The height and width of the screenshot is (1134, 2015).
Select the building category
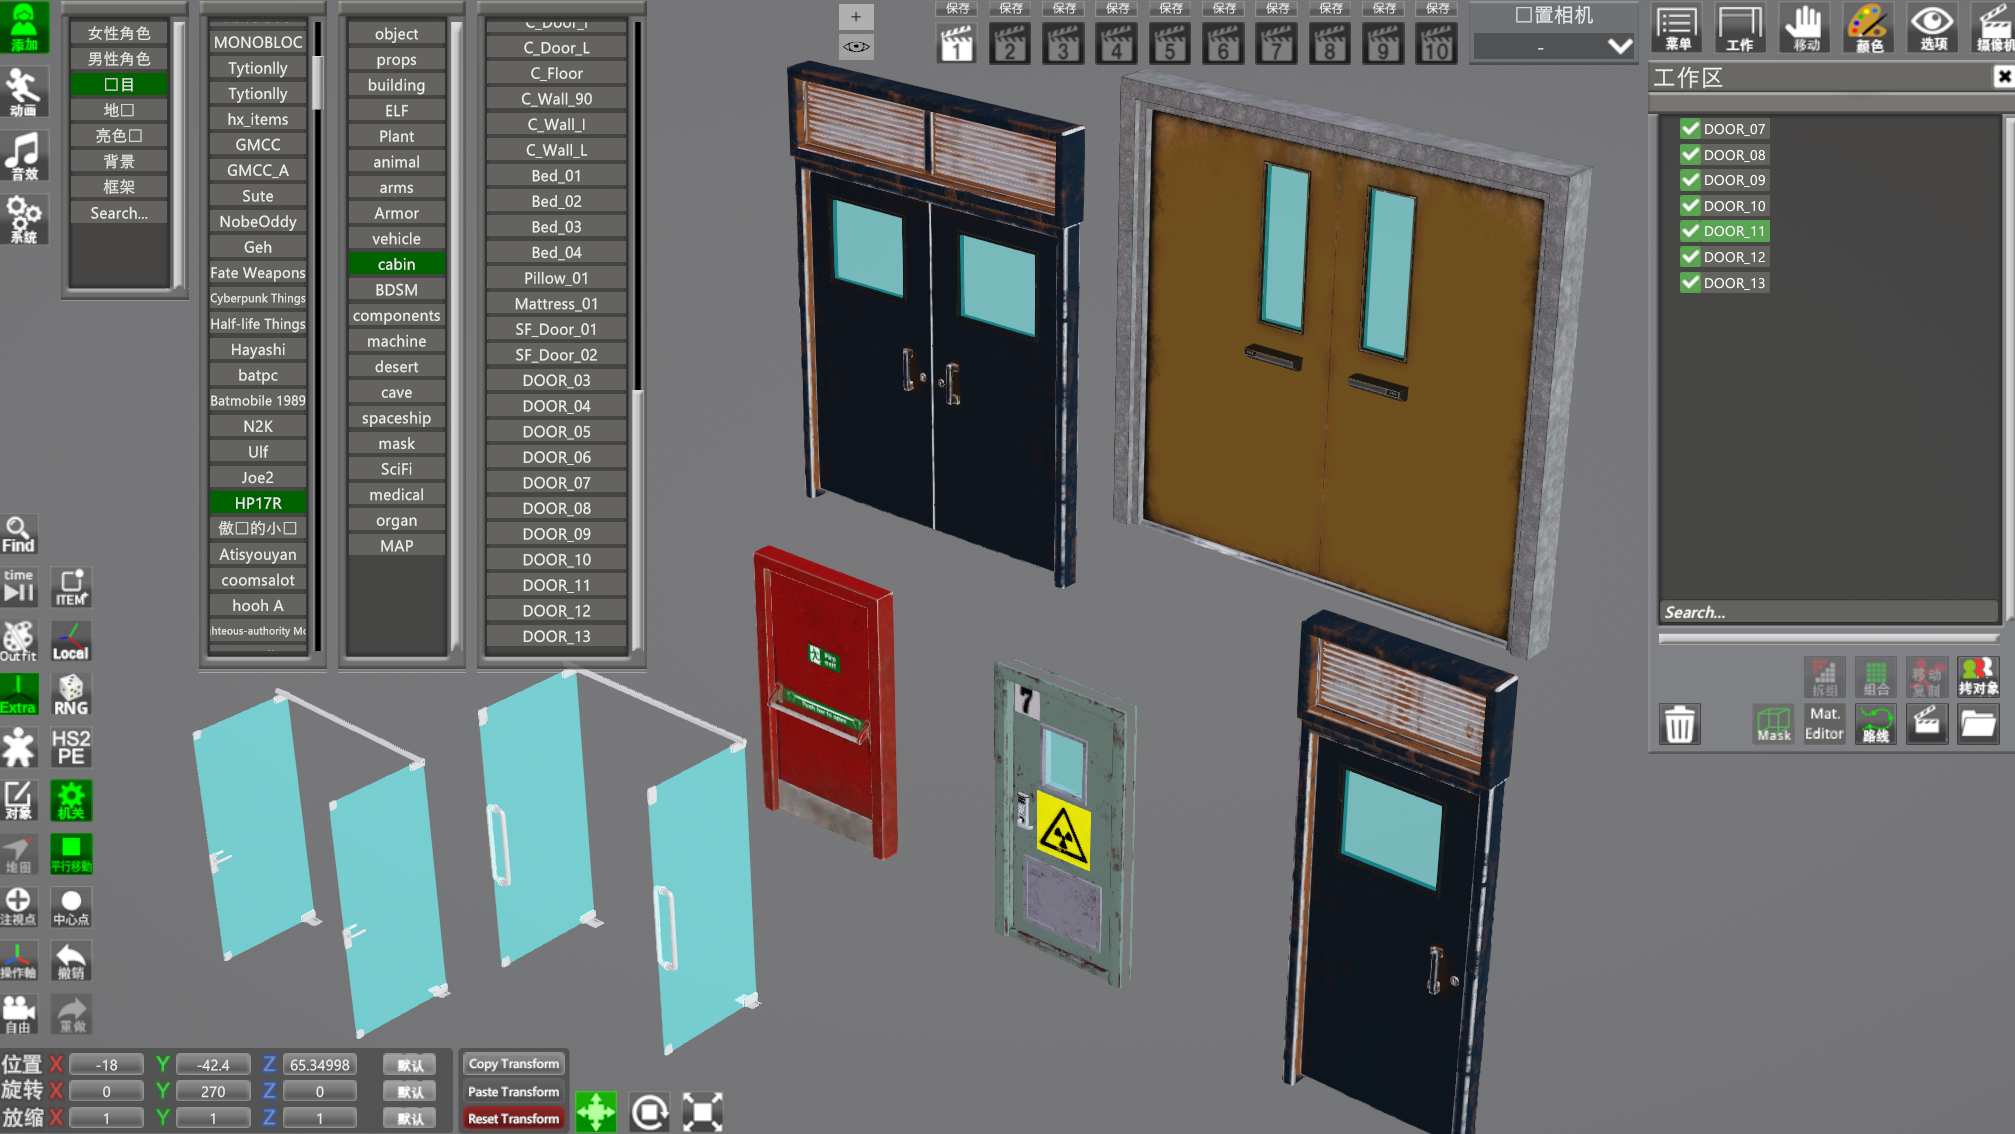pyautogui.click(x=396, y=85)
